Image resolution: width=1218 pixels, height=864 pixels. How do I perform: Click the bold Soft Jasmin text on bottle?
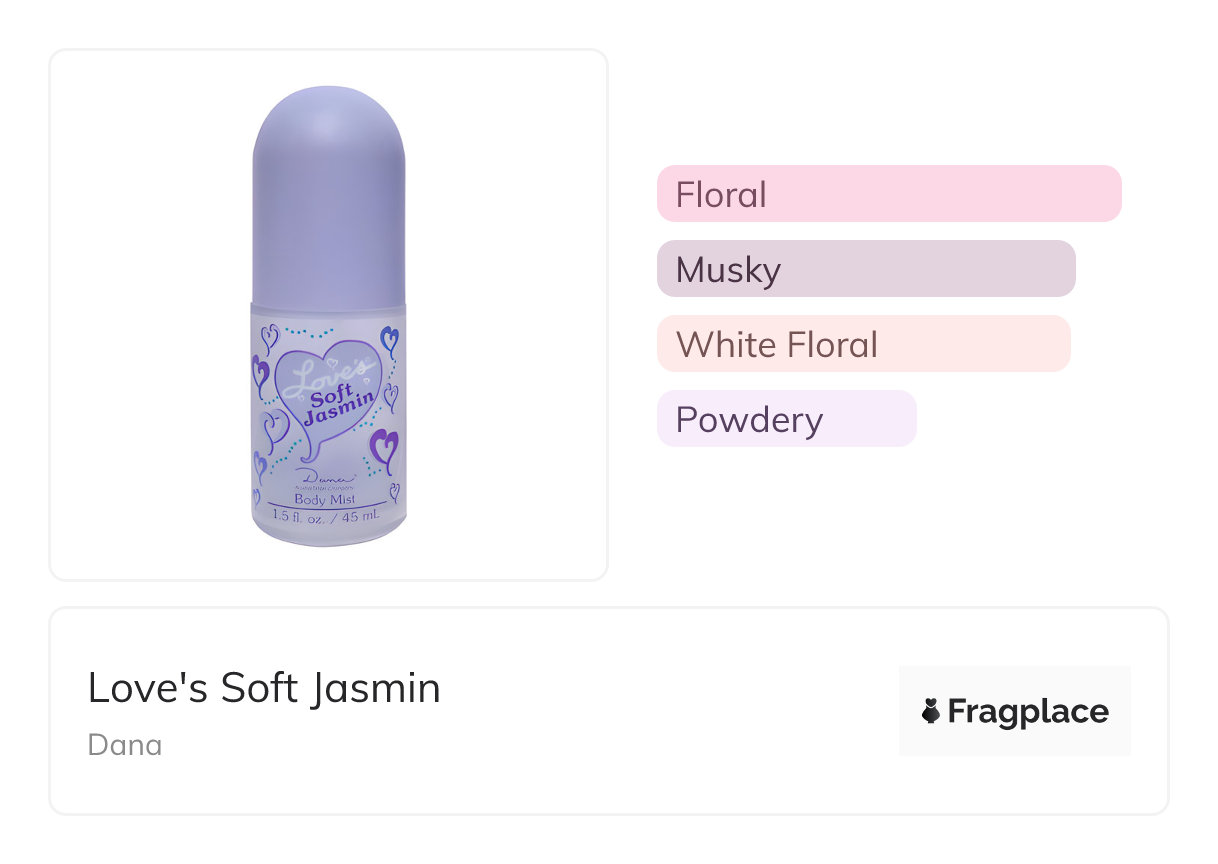(338, 404)
